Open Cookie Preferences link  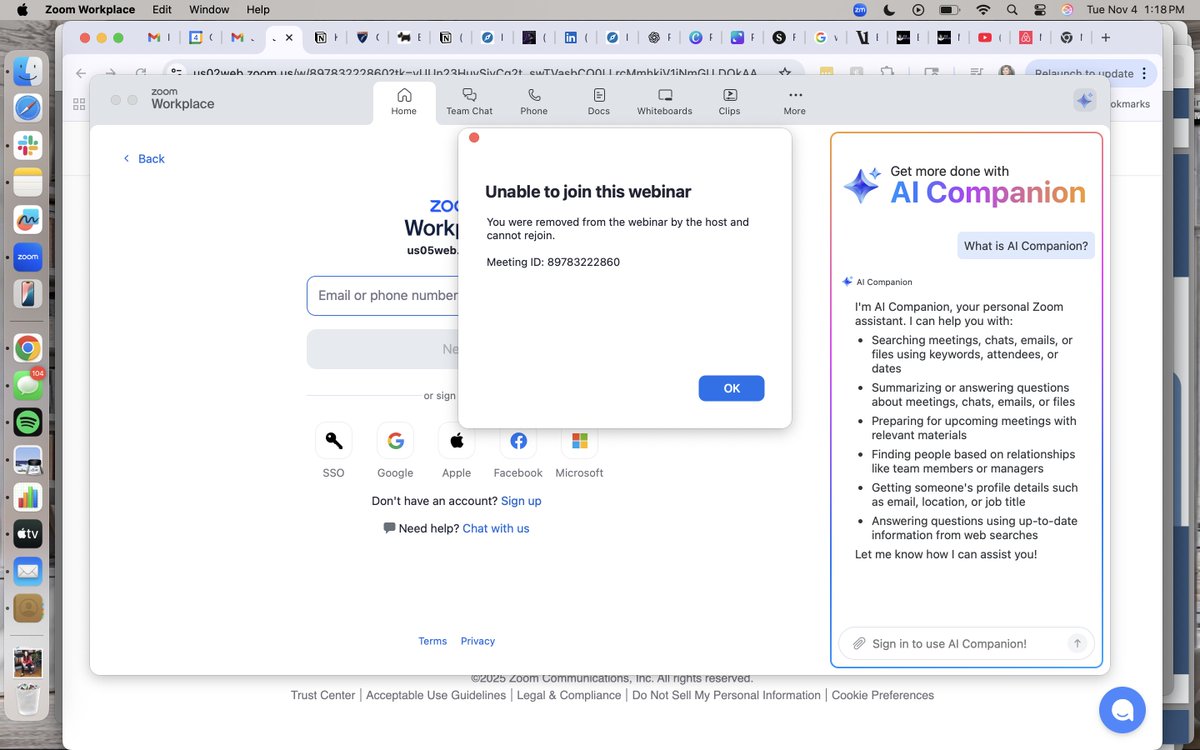coord(883,695)
